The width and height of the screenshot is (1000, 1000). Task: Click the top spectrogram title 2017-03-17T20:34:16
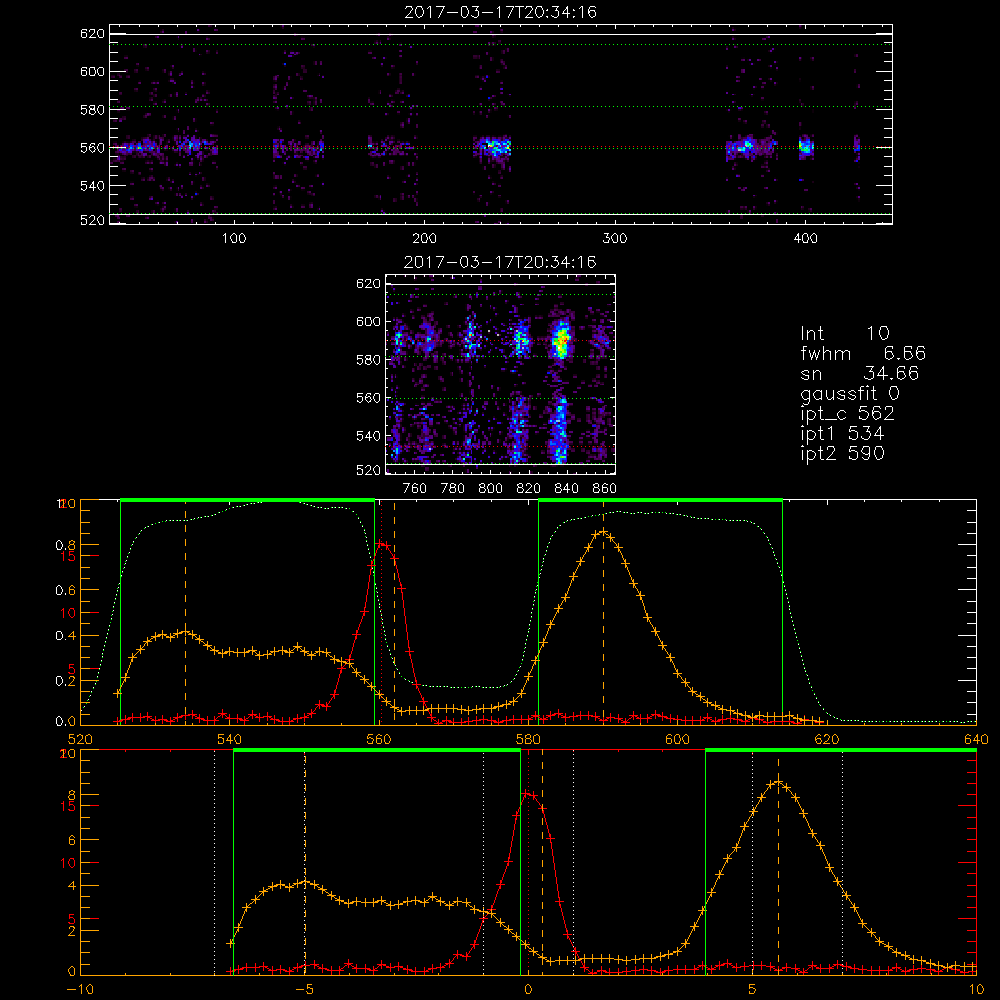click(x=501, y=12)
